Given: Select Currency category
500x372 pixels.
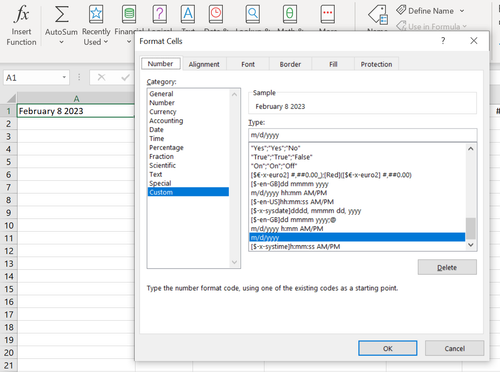Looking at the screenshot, I should coord(188,112).
